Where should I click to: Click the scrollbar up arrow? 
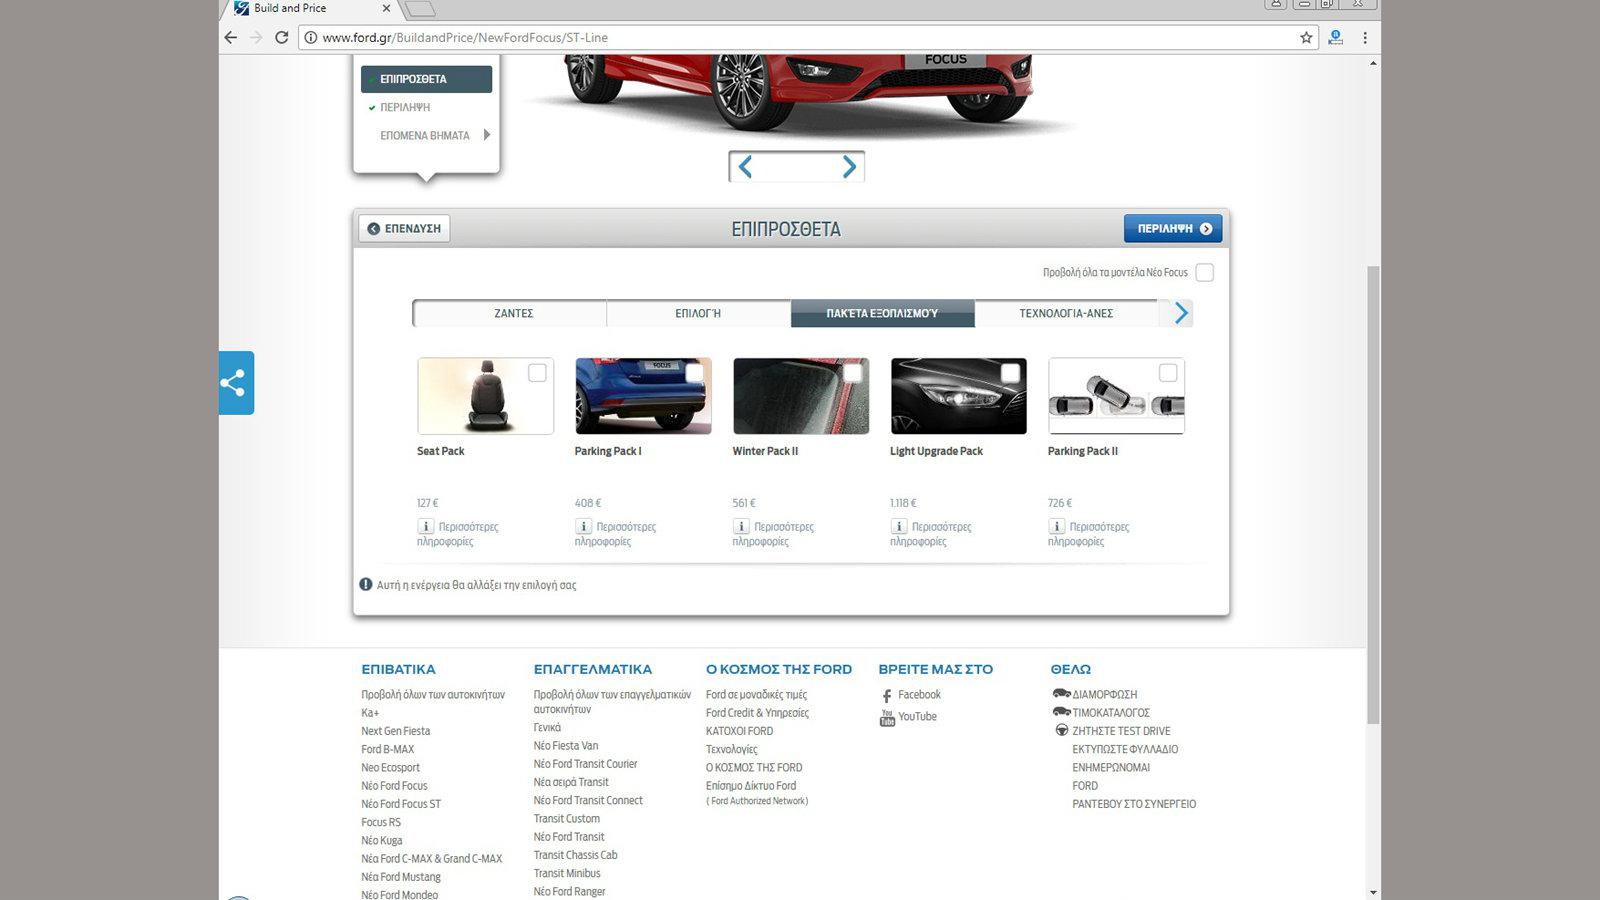pyautogui.click(x=1373, y=63)
